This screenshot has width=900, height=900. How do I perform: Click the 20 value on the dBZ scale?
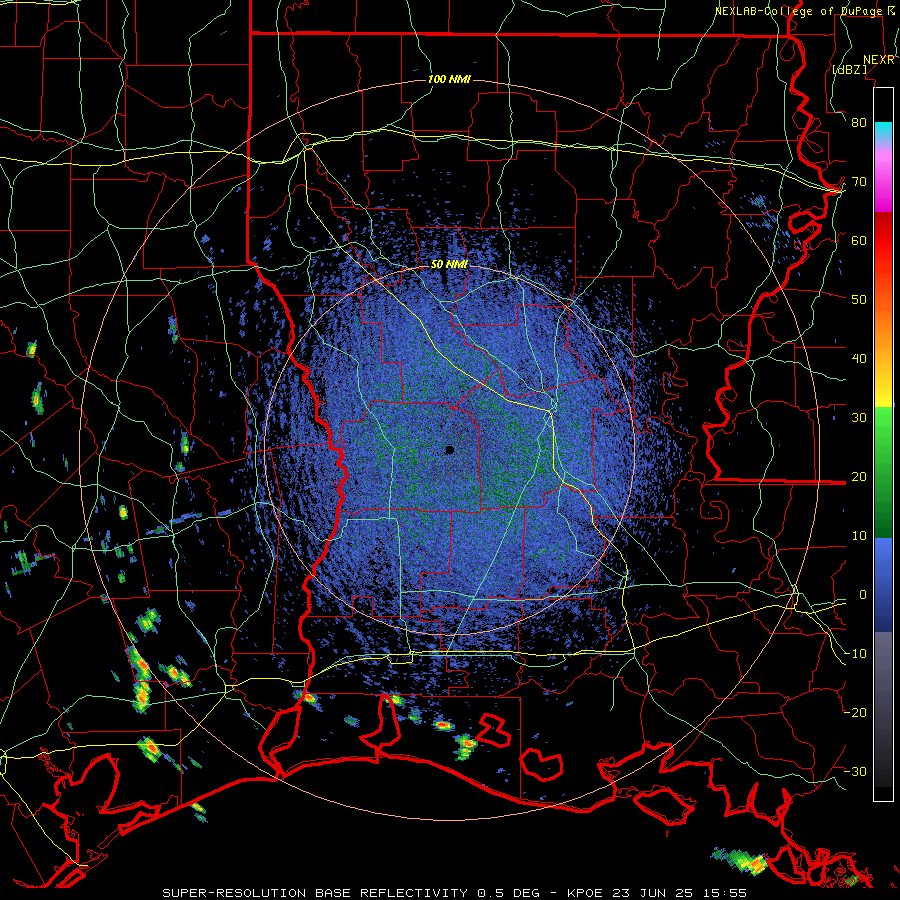[859, 477]
